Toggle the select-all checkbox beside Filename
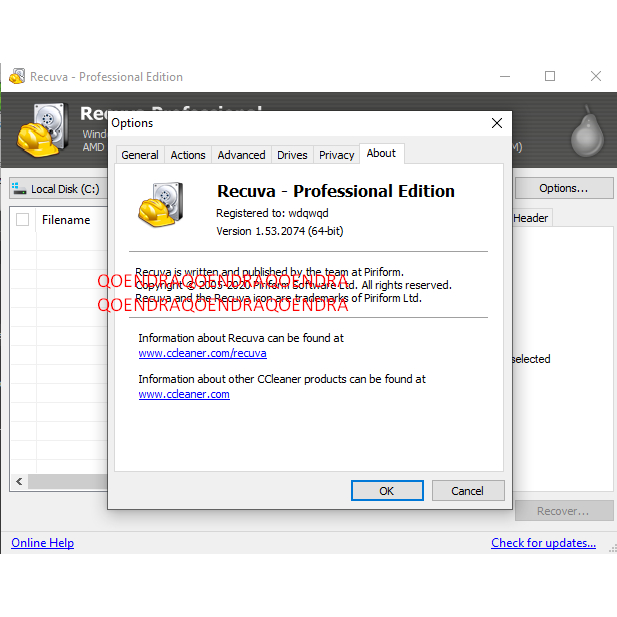 click(23, 220)
